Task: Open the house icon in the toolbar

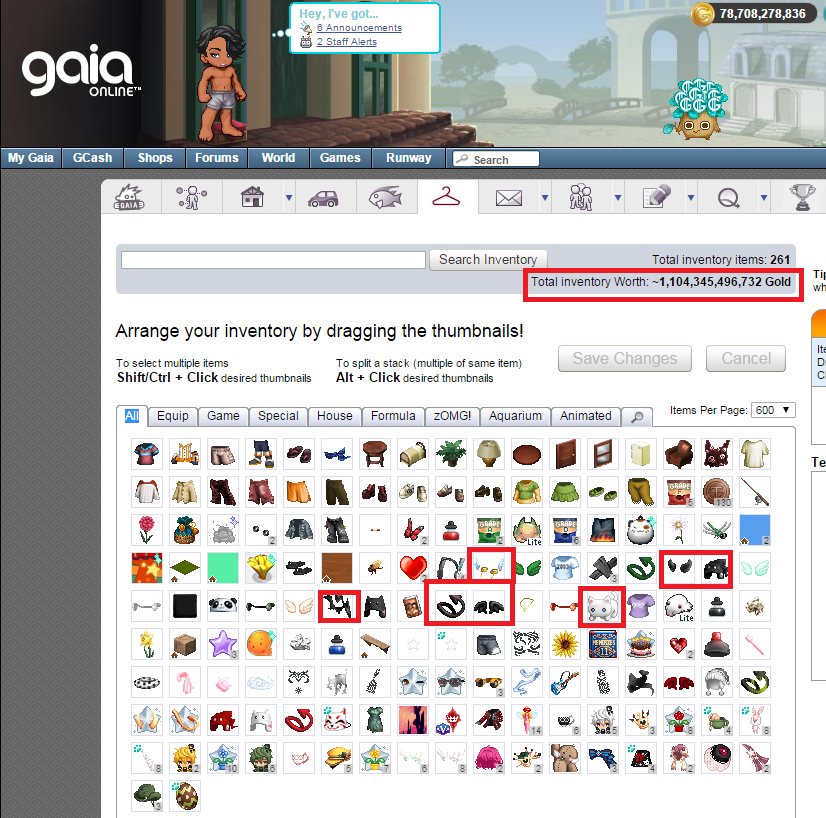Action: tap(252, 198)
